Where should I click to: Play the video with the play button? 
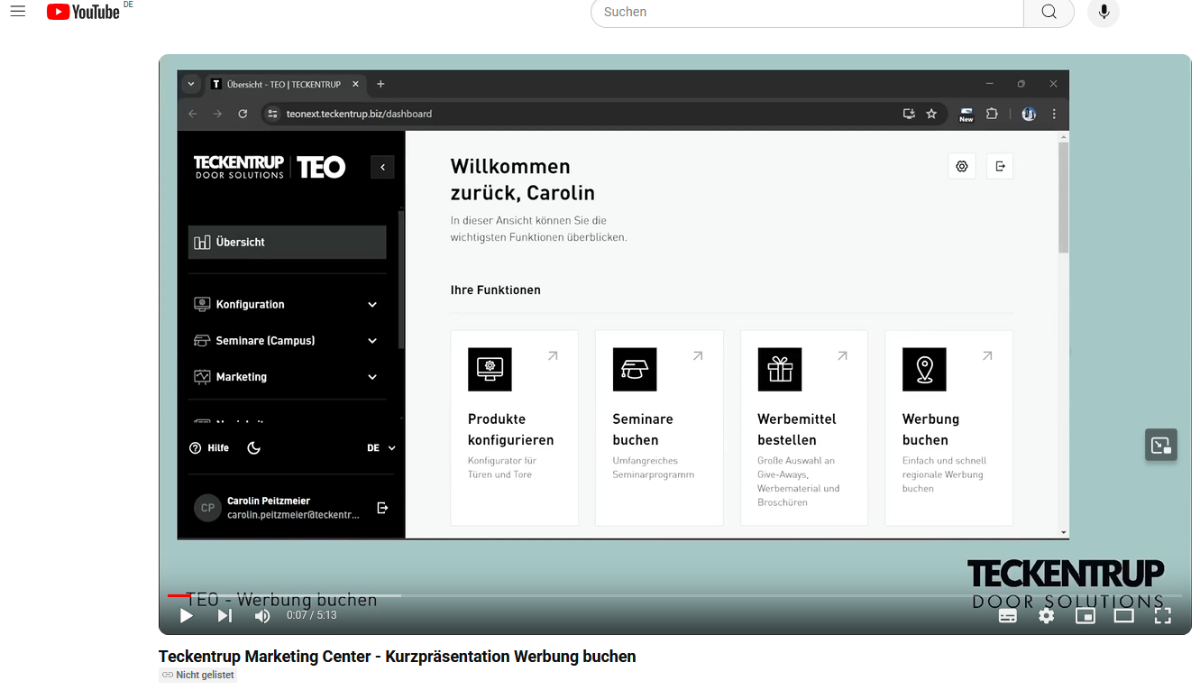pyautogui.click(x=186, y=616)
